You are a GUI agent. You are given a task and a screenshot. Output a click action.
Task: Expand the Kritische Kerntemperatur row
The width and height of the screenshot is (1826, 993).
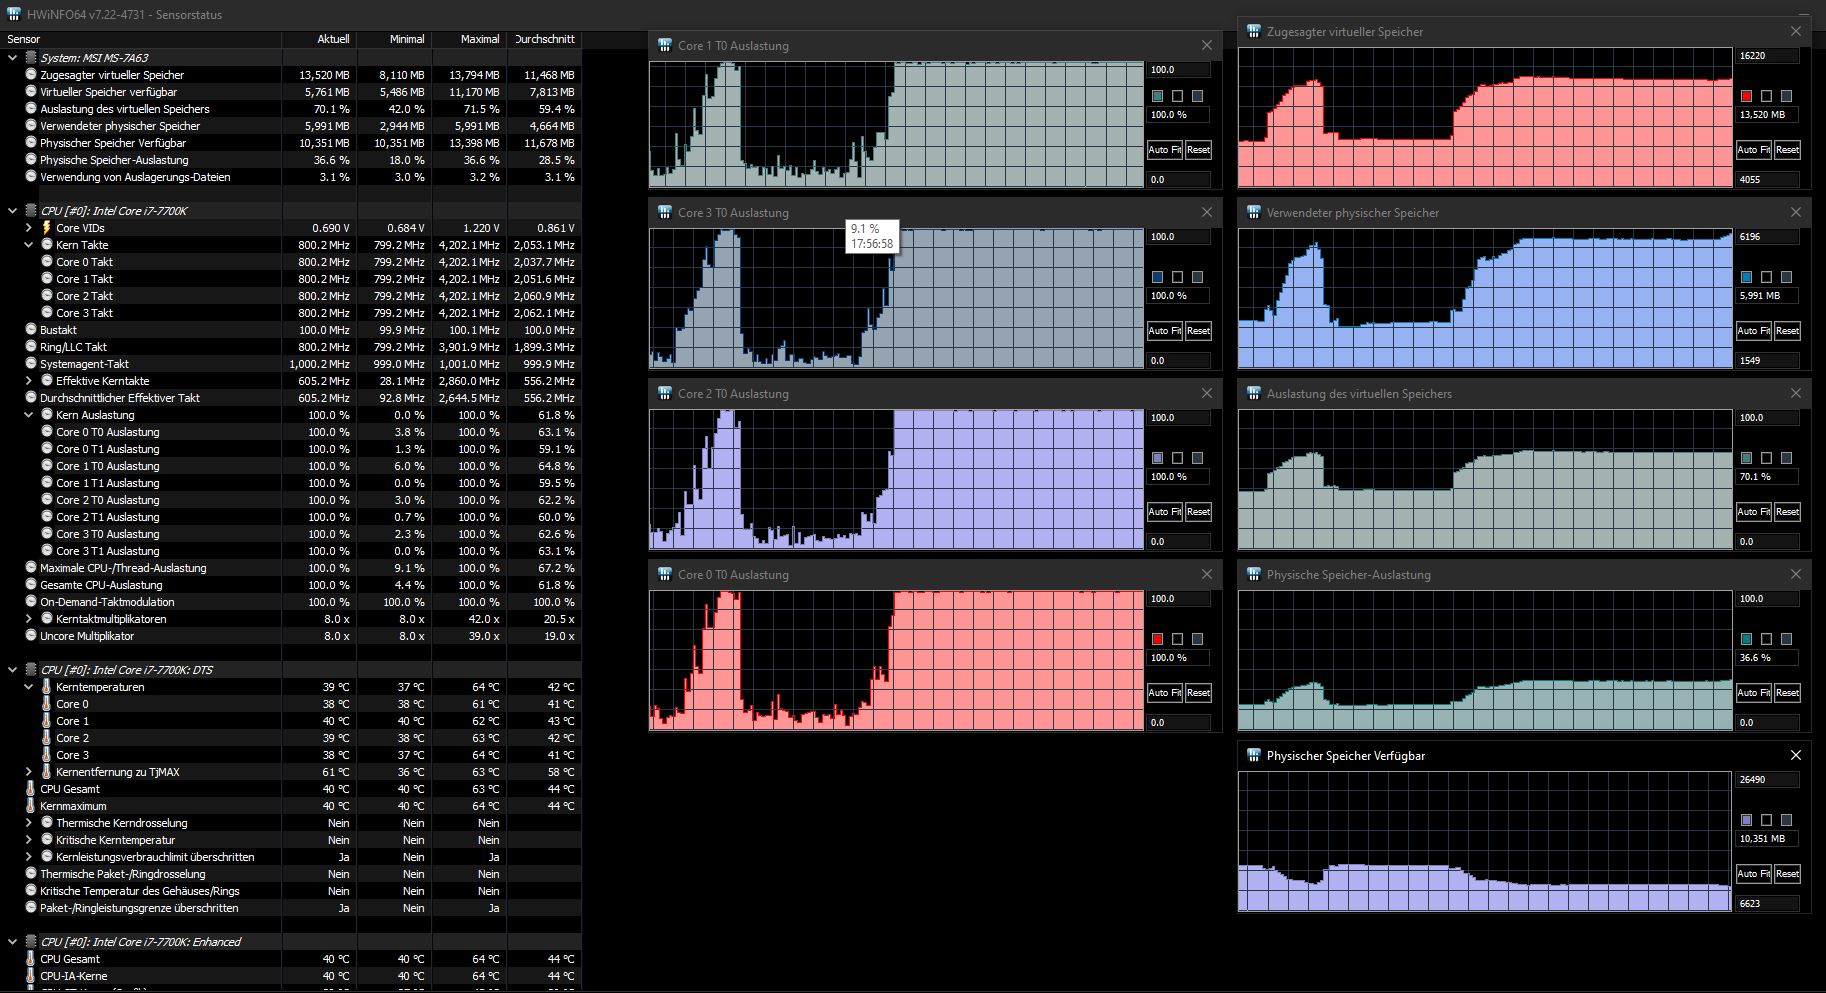pos(29,840)
